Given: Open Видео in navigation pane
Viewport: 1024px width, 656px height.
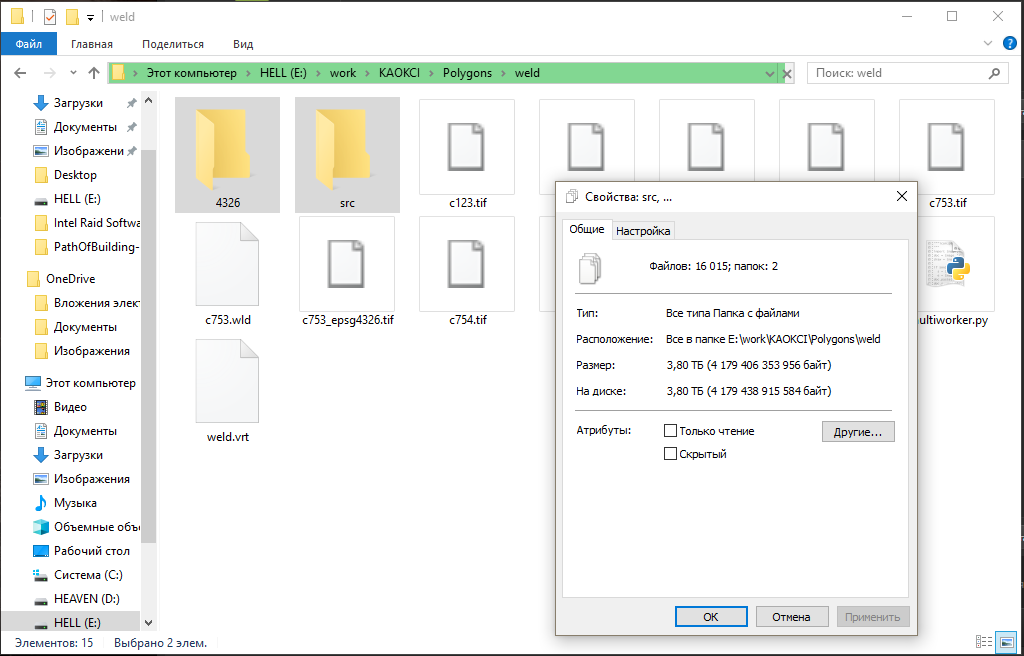Looking at the screenshot, I should coord(70,407).
